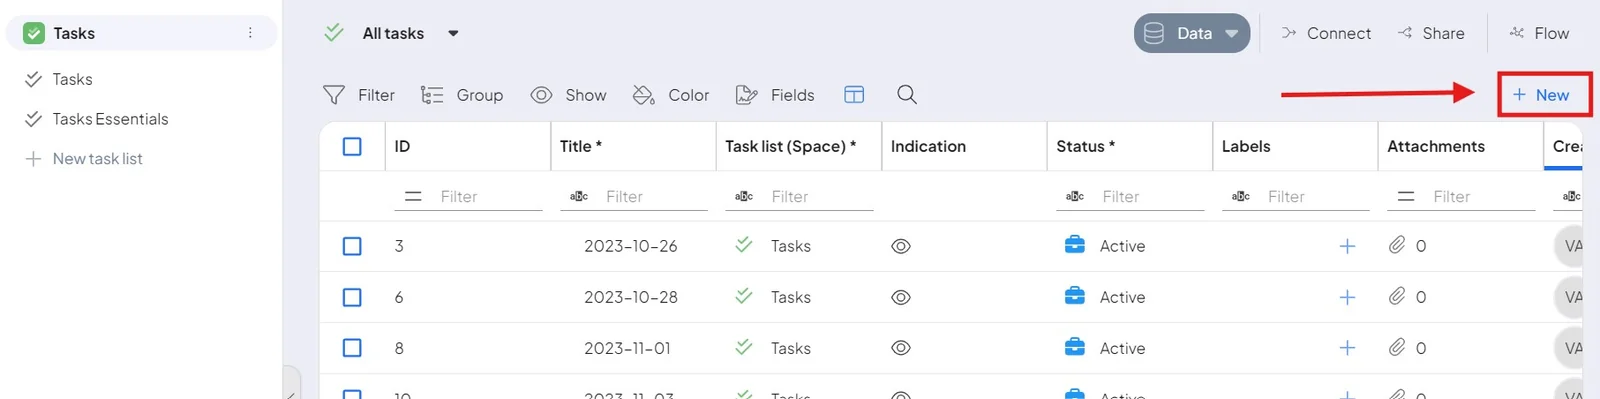Open ID filter operator equals icon
This screenshot has height=399, width=1600.
[413, 197]
